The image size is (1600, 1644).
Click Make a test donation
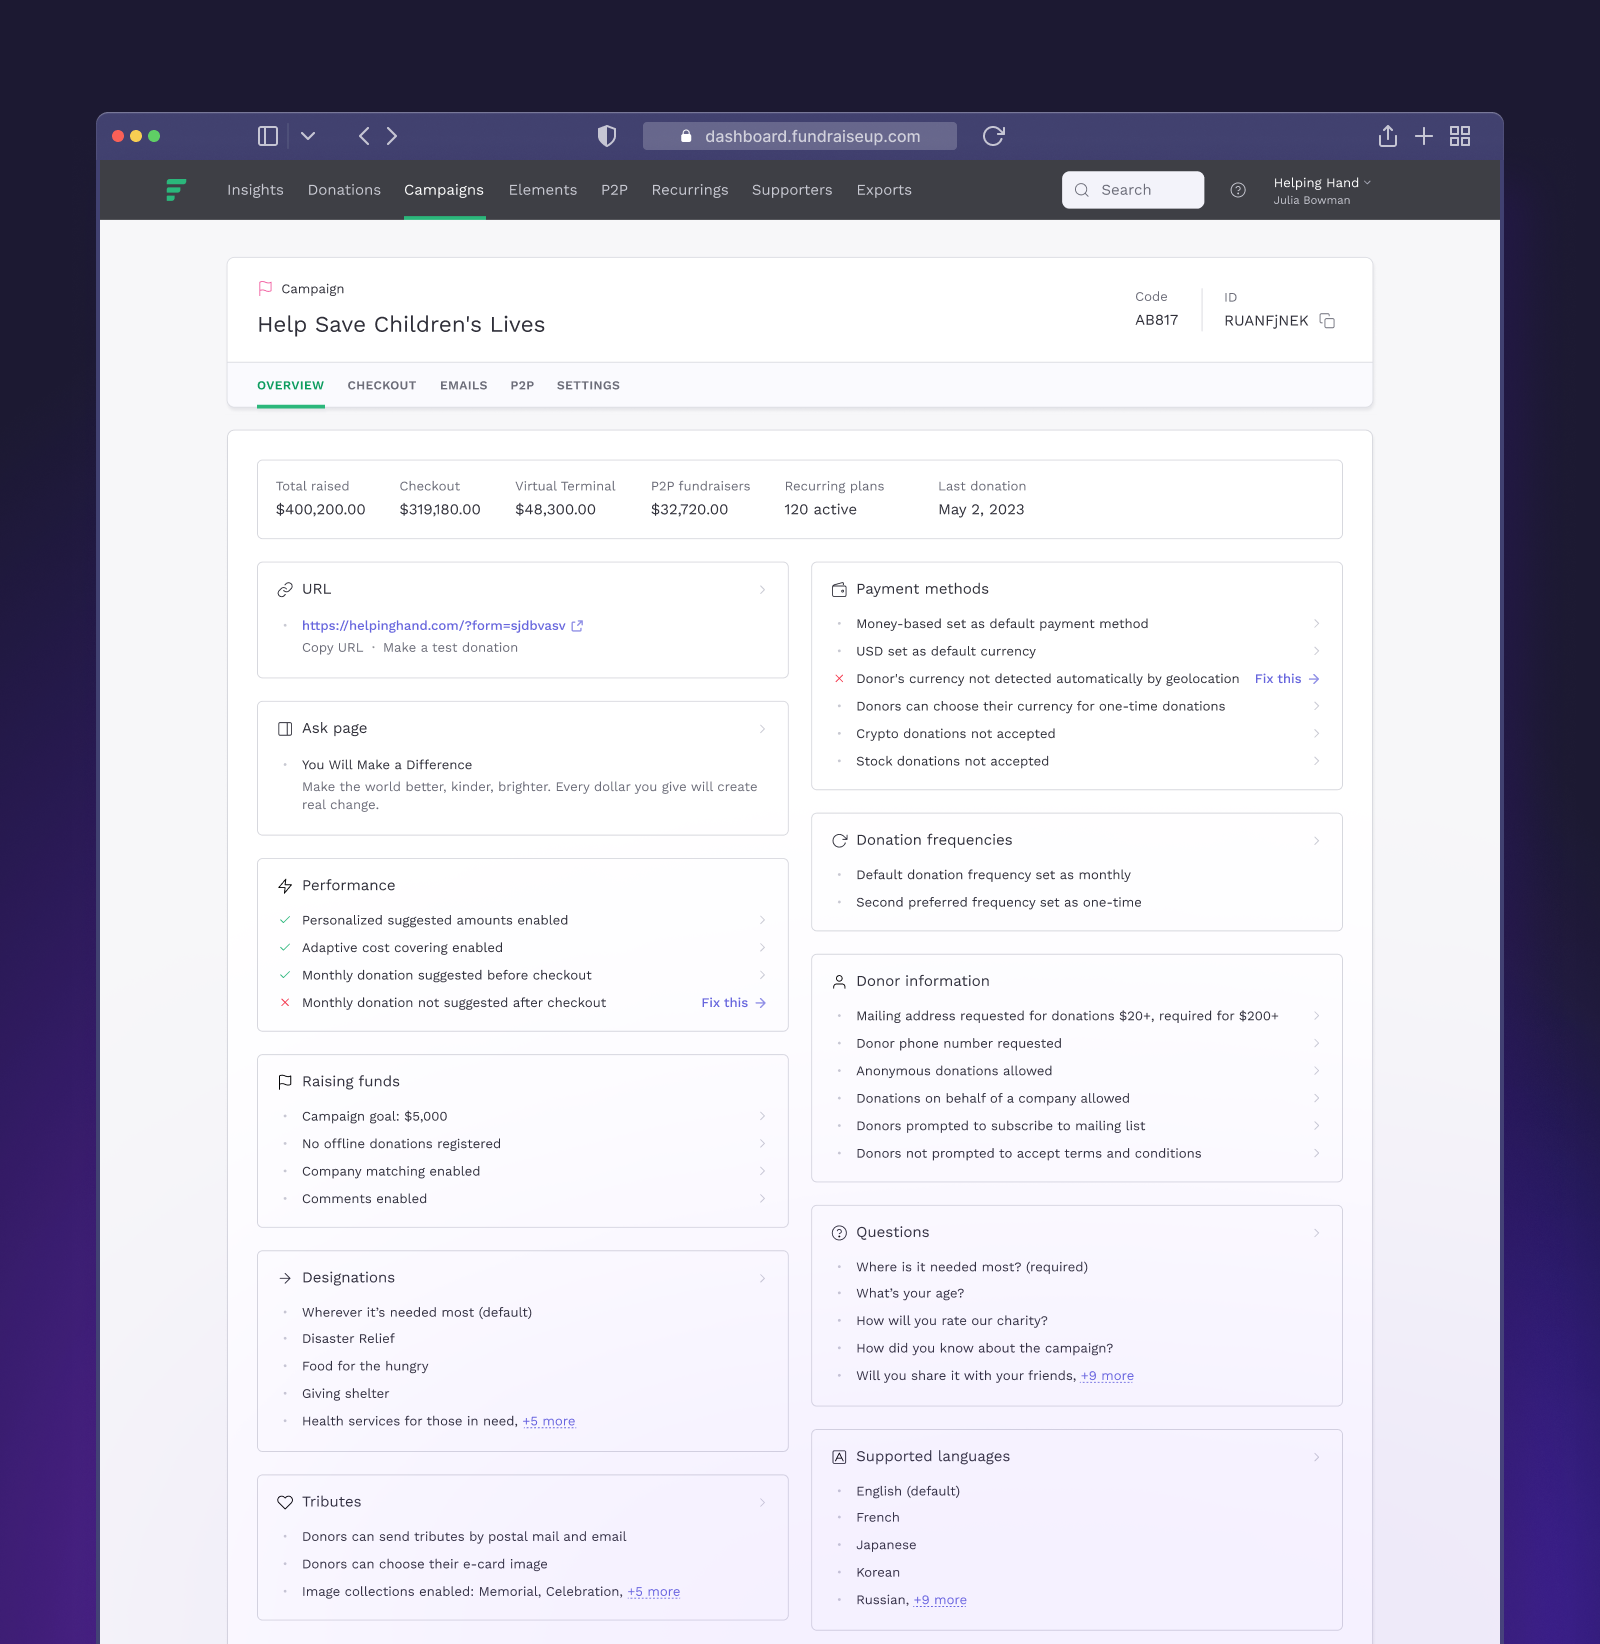(x=451, y=647)
